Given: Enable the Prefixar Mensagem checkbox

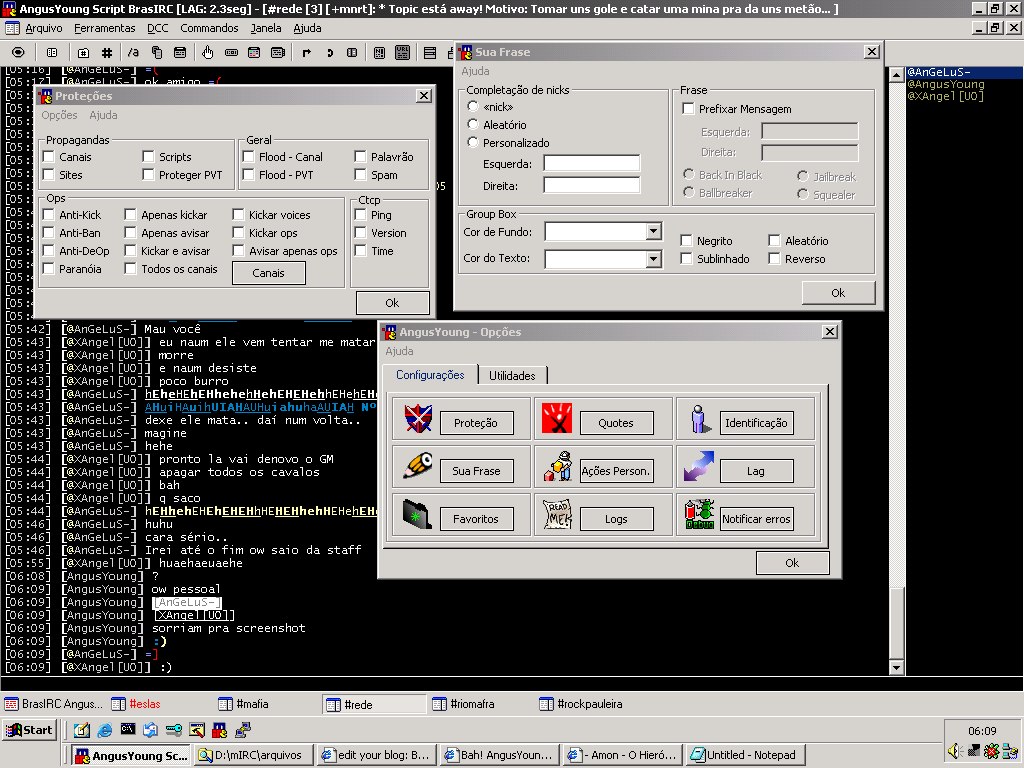Looking at the screenshot, I should click(x=688, y=109).
